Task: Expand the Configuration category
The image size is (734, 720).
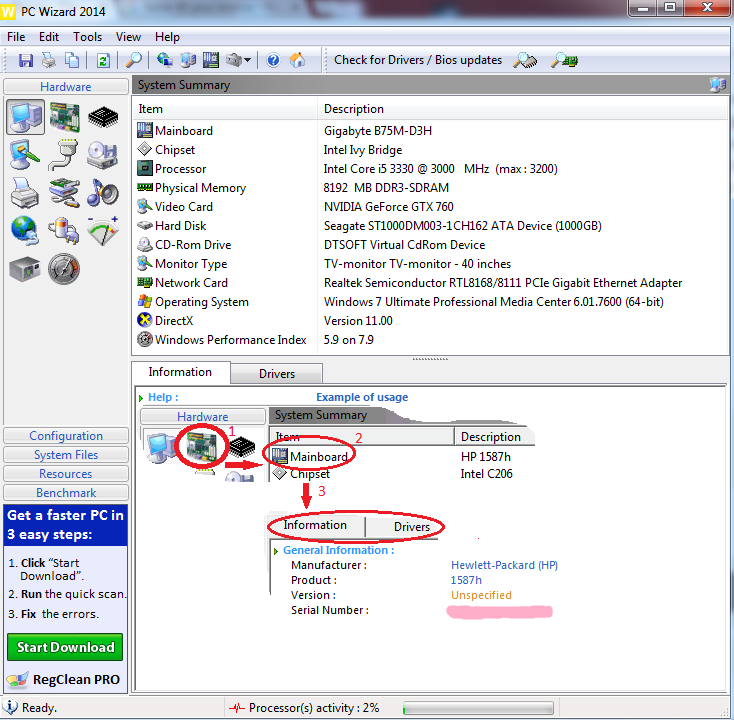Action: point(66,436)
